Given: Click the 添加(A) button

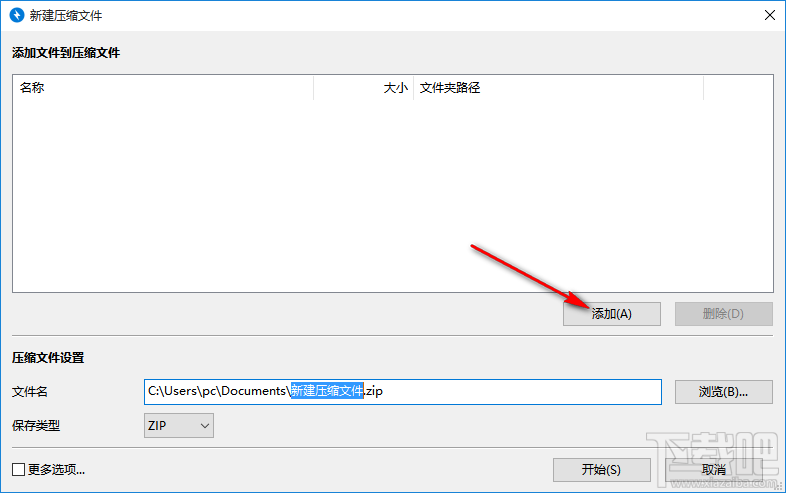Looking at the screenshot, I should [x=612, y=314].
